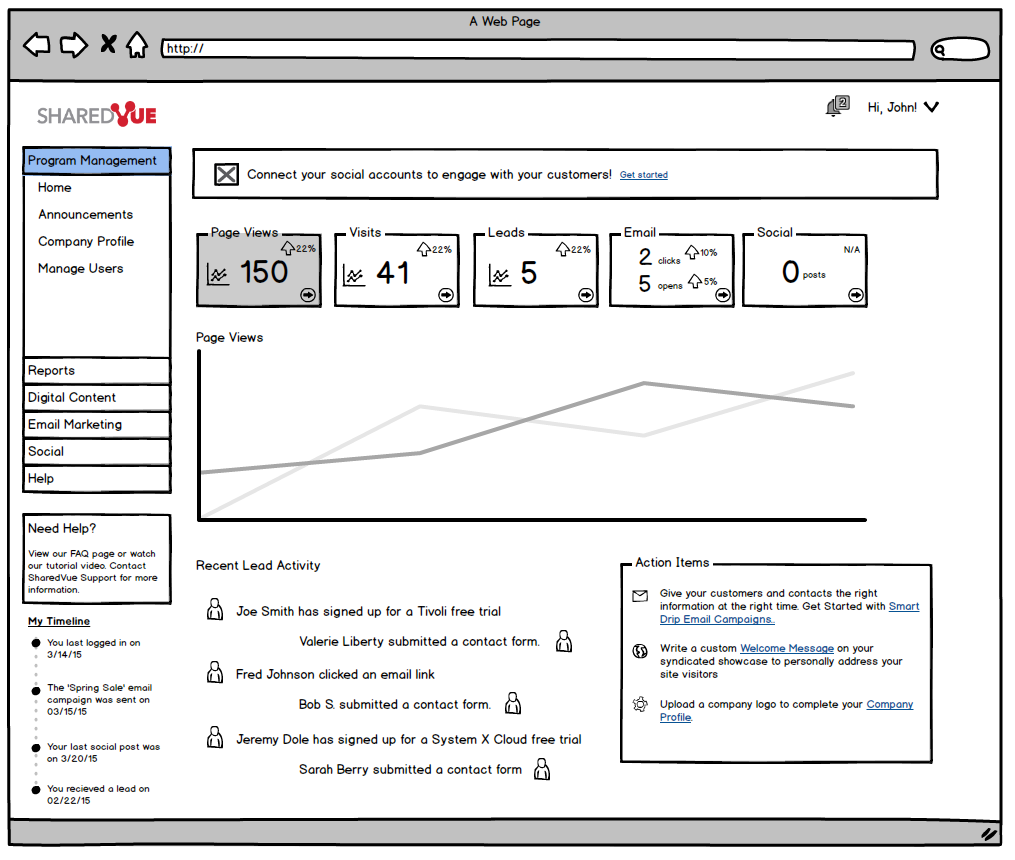Open Leads card arrow icon
The image size is (1015, 860).
(x=586, y=295)
